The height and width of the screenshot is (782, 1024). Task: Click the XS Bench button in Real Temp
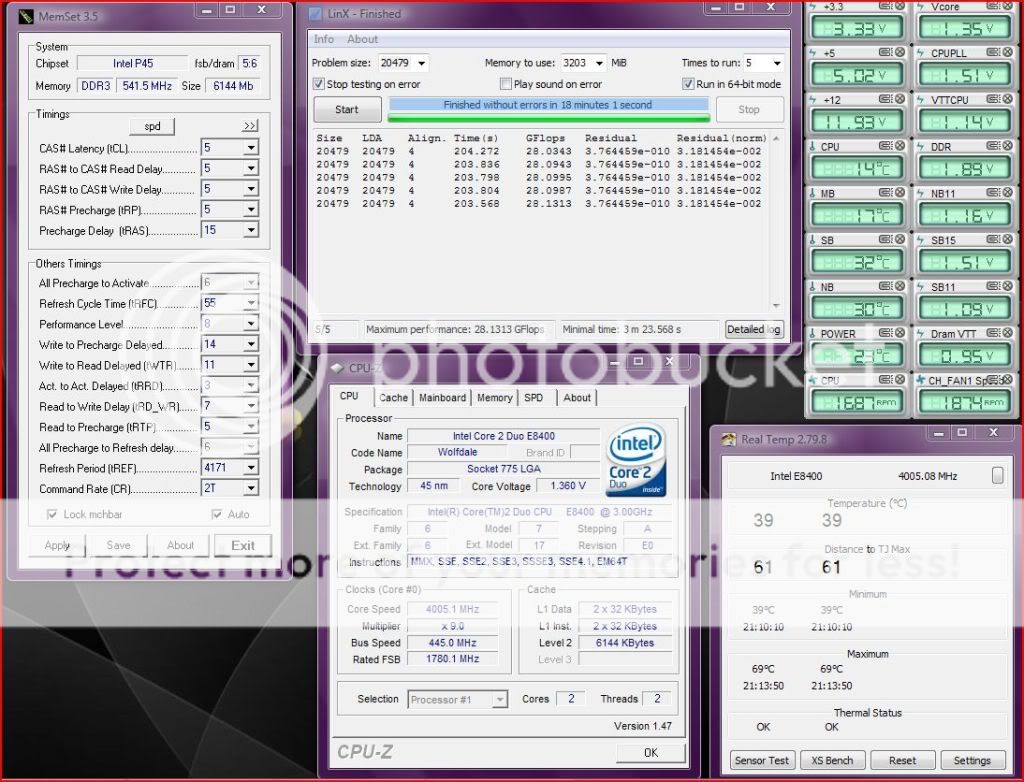click(832, 760)
